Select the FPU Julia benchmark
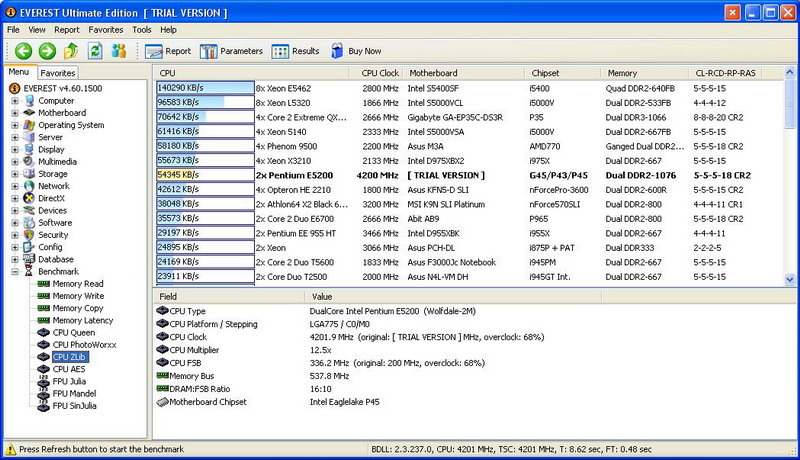Viewport: 800px width, 460px height. coord(69,381)
